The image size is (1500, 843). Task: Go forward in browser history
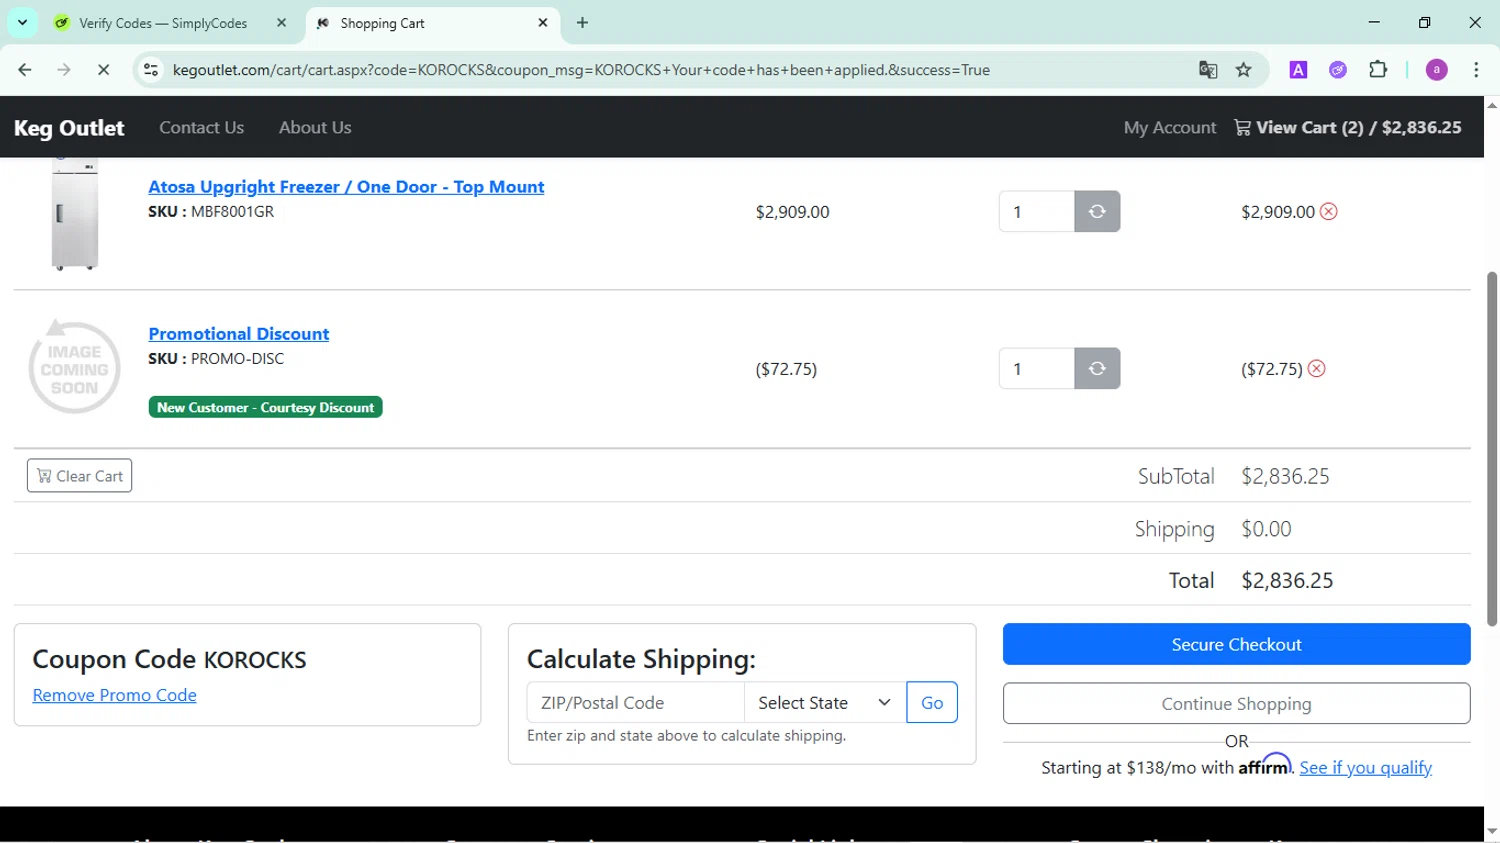pos(64,69)
